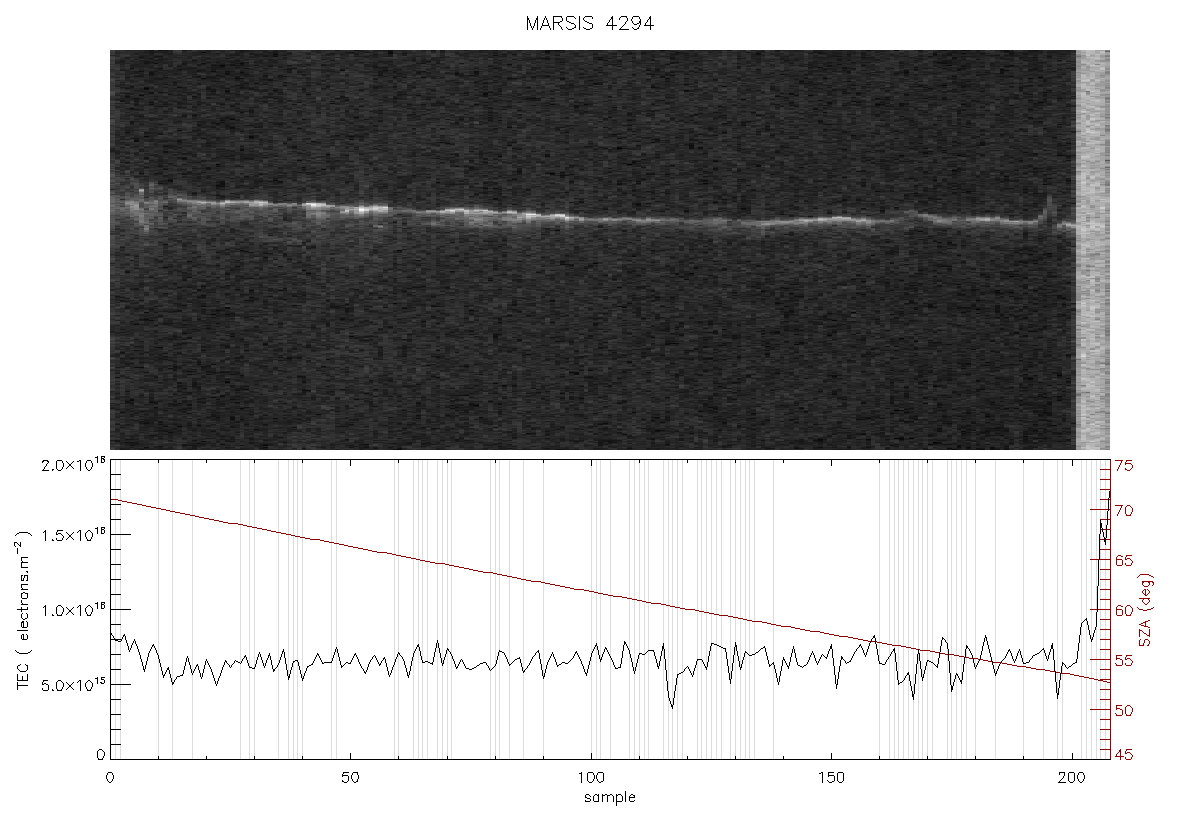
Task: Click the TEC (electrons.m-2) axis title
Action: tap(23, 610)
